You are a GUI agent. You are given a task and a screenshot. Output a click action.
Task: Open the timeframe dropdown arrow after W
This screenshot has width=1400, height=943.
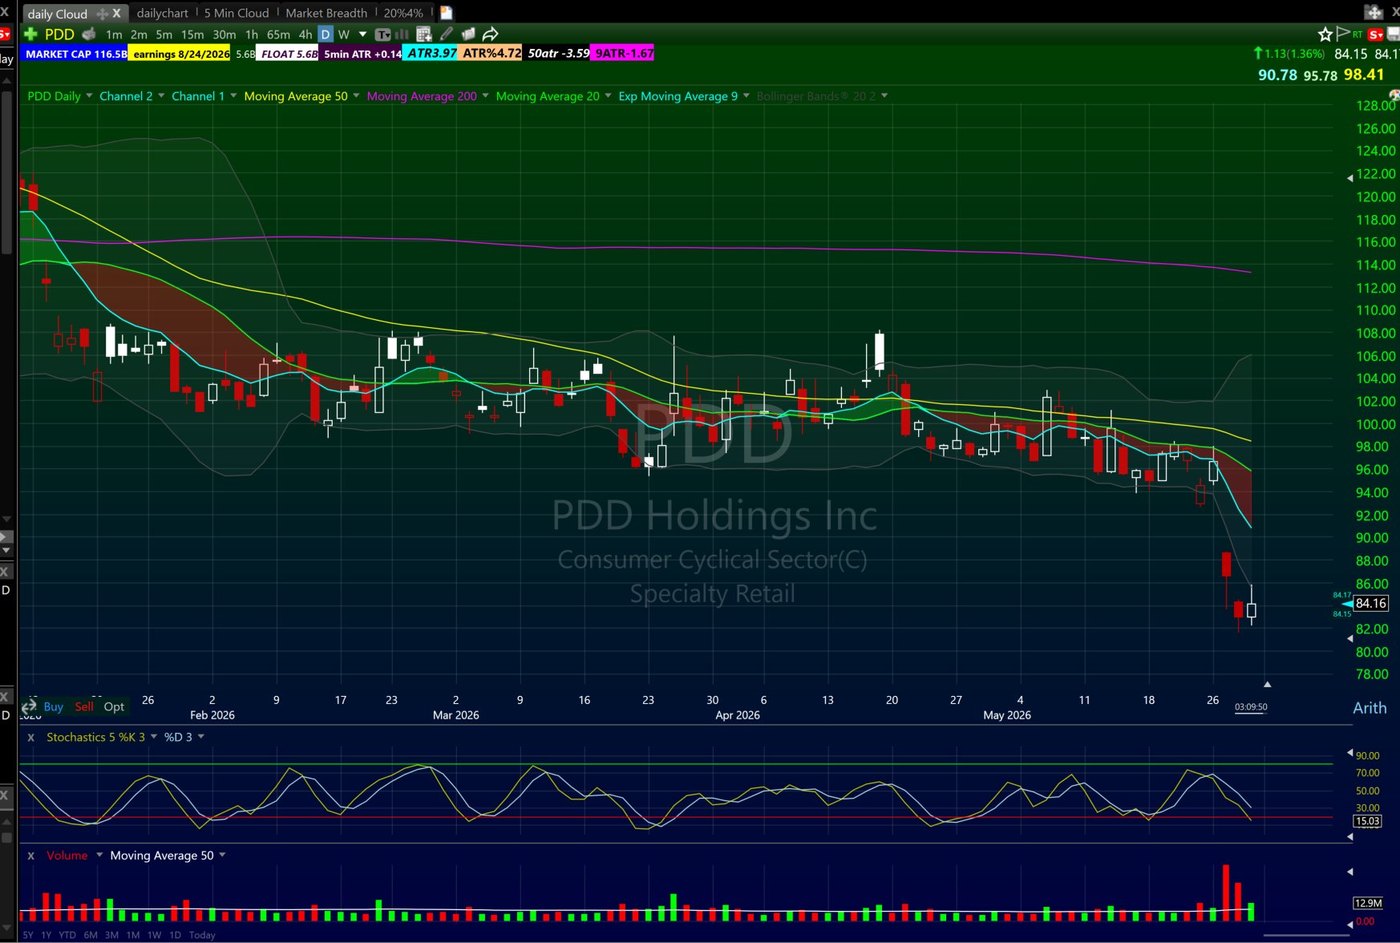click(x=362, y=34)
